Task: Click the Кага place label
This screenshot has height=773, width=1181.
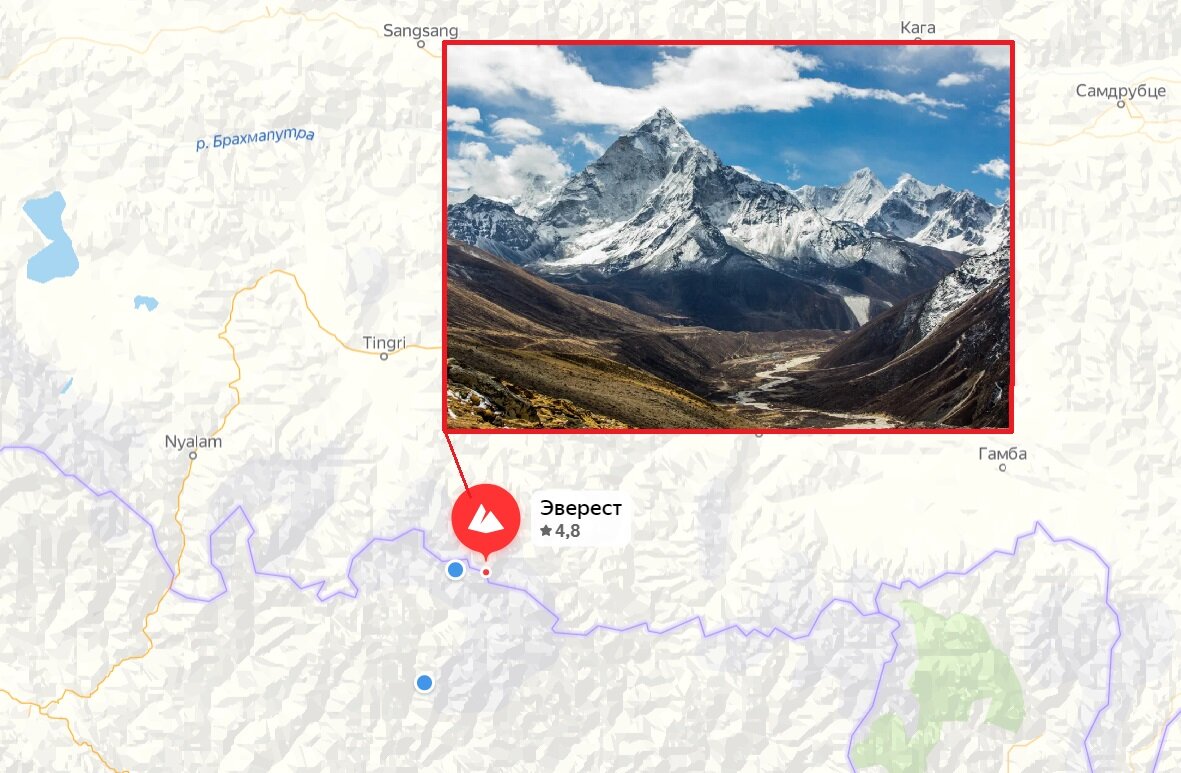Action: click(918, 28)
